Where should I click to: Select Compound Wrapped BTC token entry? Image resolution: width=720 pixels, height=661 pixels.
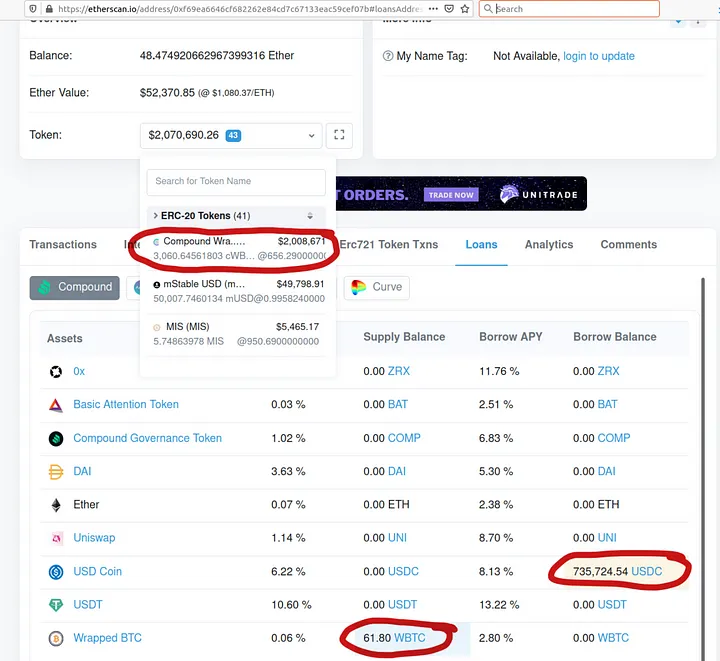coord(238,249)
